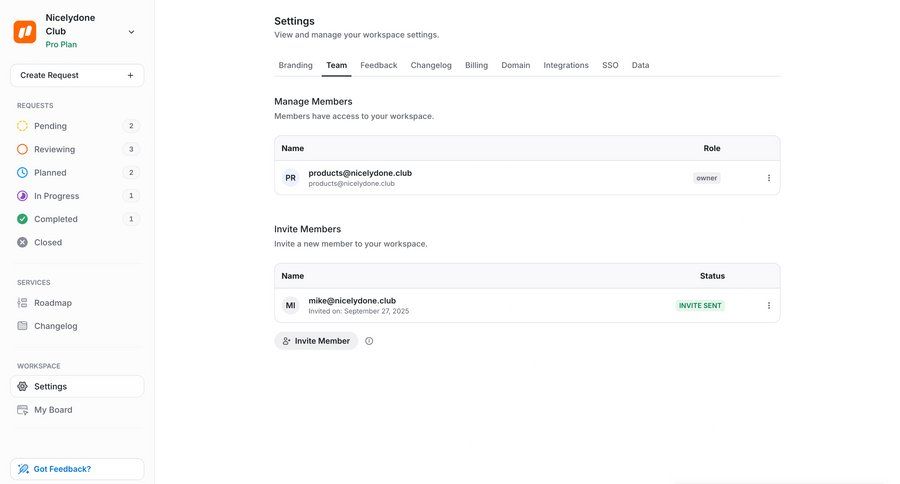
Task: Go to Planned requests
Action: point(50,173)
